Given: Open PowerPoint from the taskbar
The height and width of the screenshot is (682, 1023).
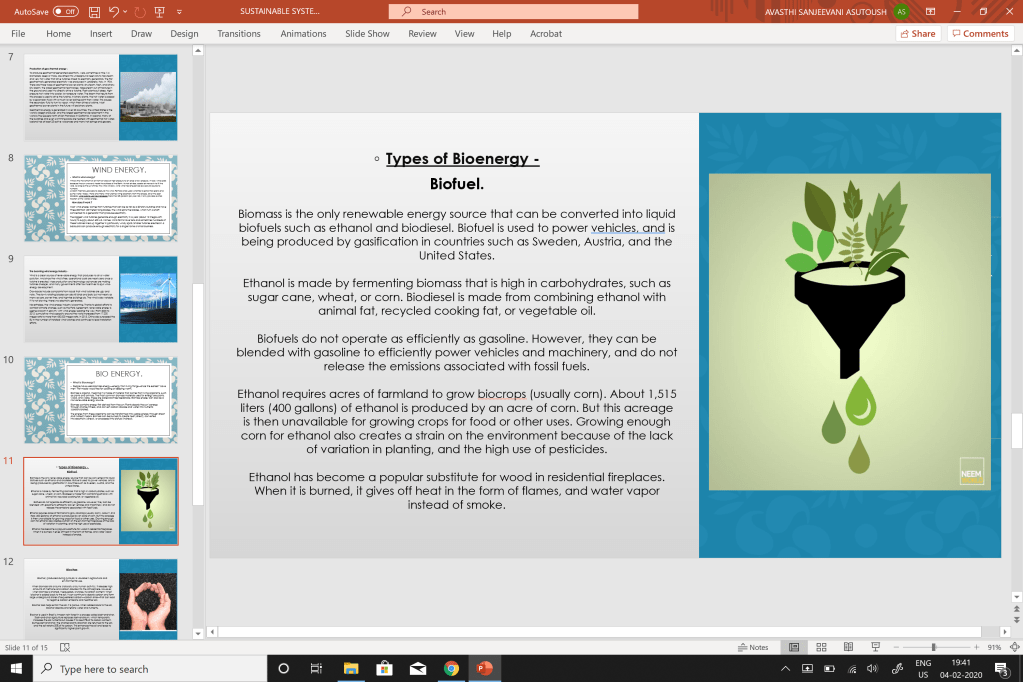Looking at the screenshot, I should [x=484, y=668].
